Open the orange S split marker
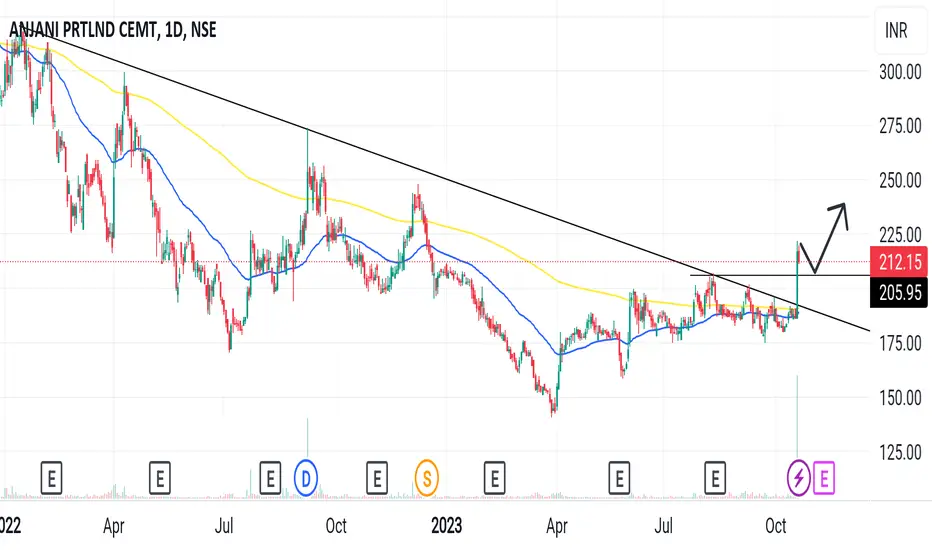The height and width of the screenshot is (550, 932). click(427, 477)
